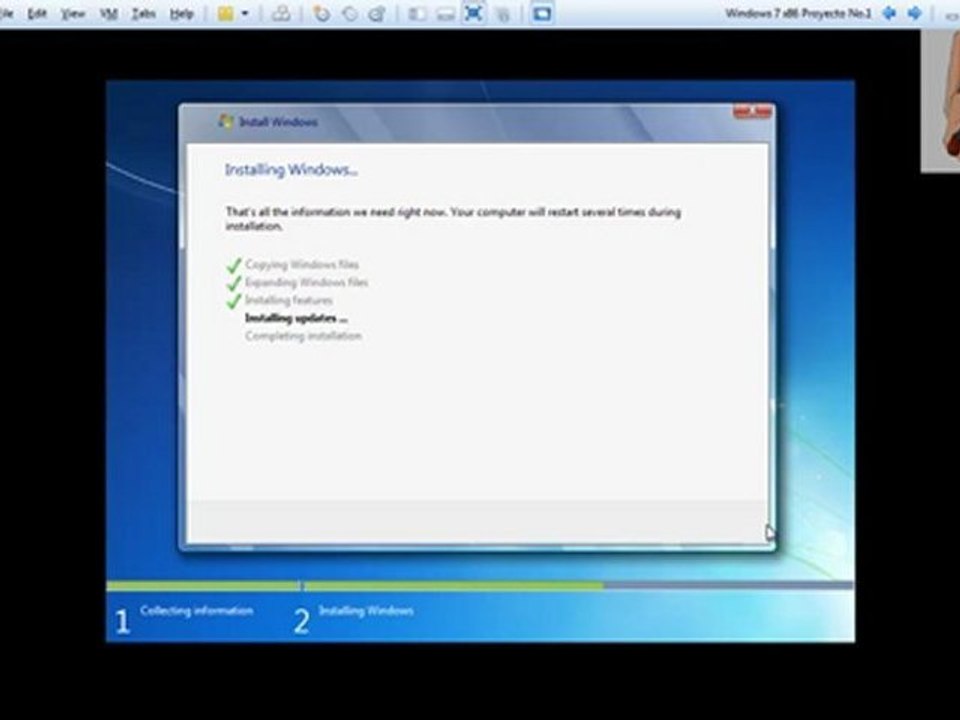Viewport: 960px width, 720px height.
Task: Open the View menu
Action: [x=72, y=13]
